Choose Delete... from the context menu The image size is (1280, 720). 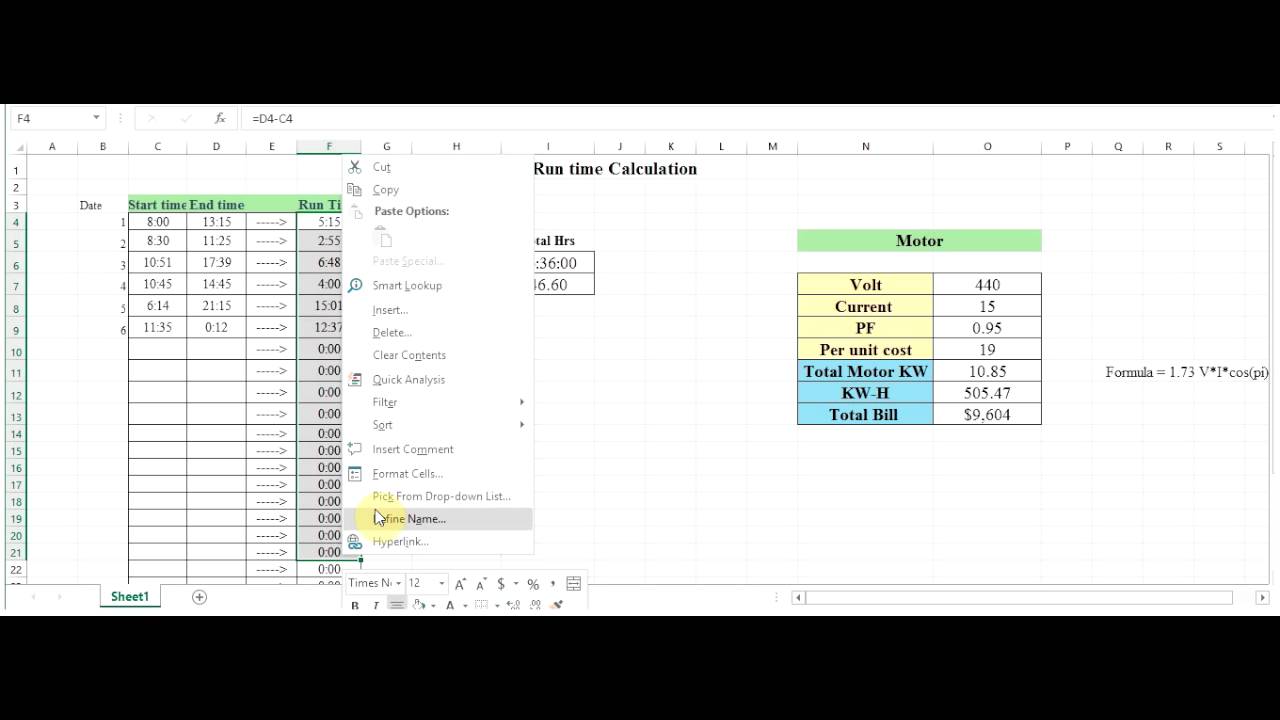(438, 332)
